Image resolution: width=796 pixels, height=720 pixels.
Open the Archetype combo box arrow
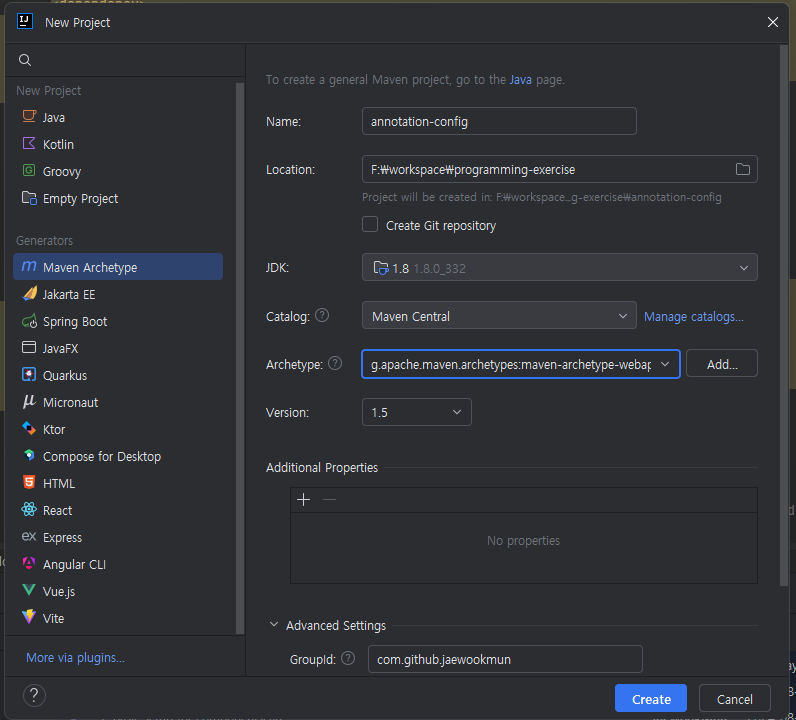[665, 364]
